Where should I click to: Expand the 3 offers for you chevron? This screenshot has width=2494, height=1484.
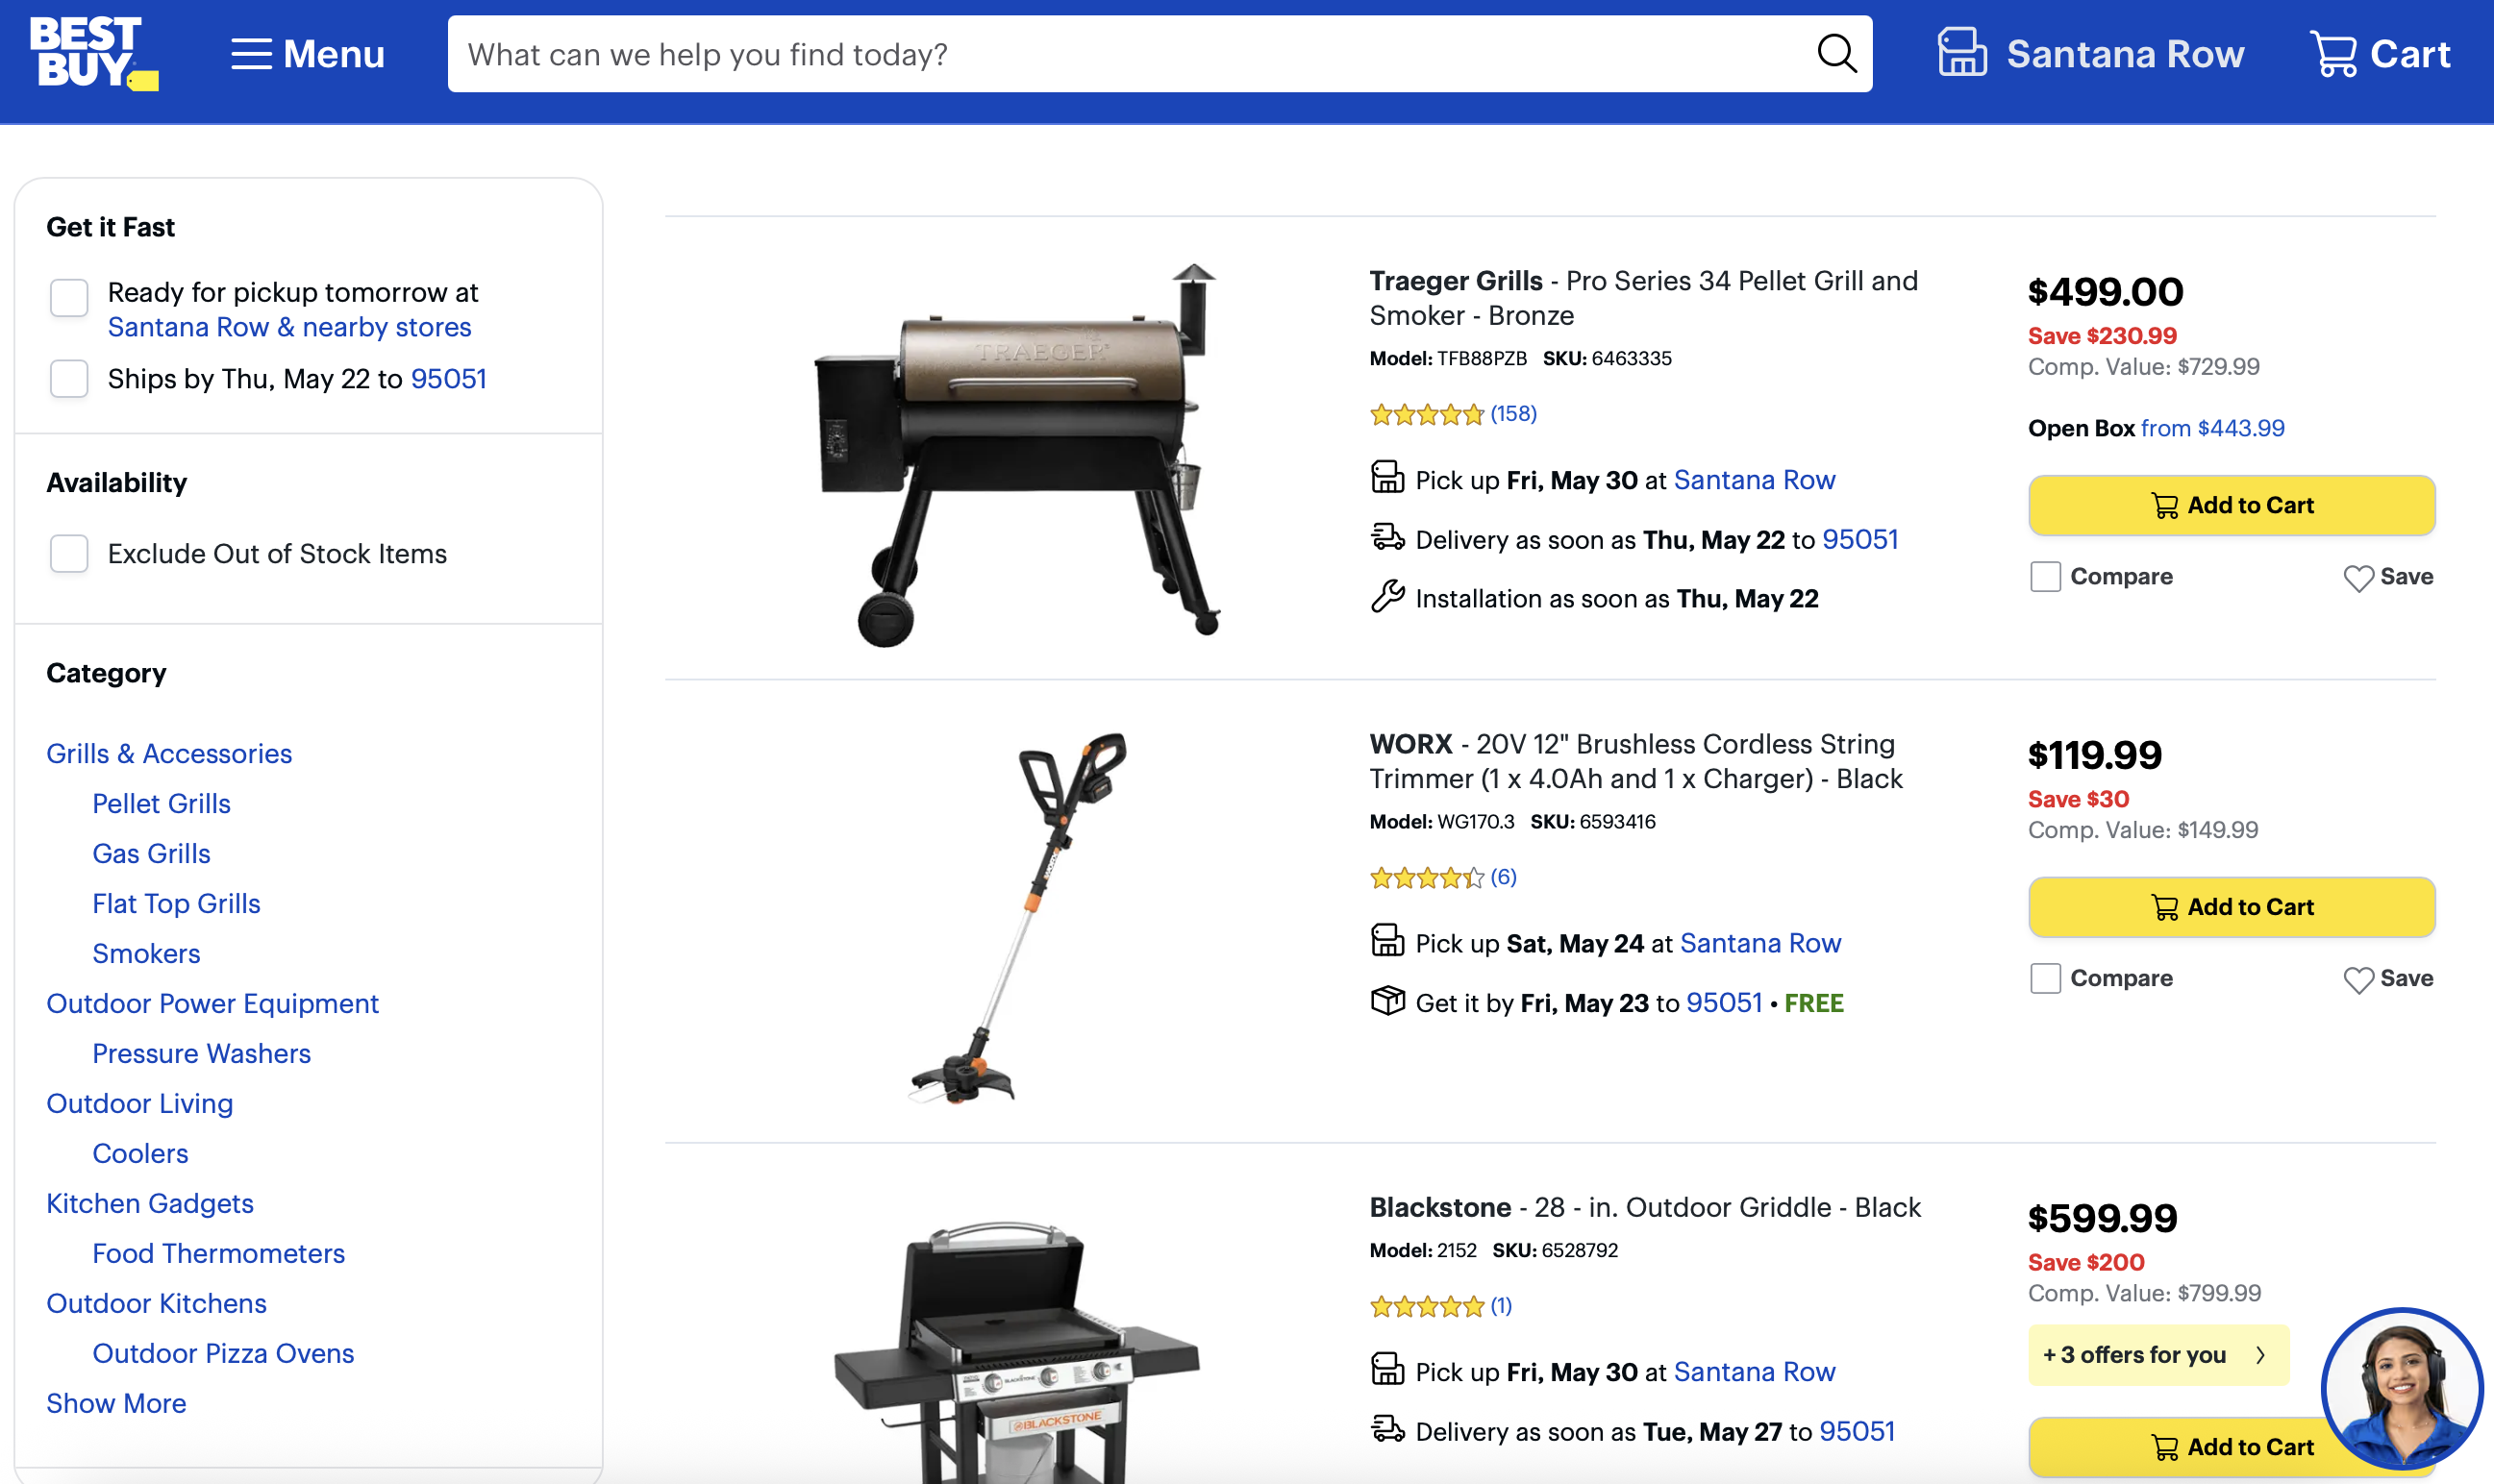point(2260,1355)
